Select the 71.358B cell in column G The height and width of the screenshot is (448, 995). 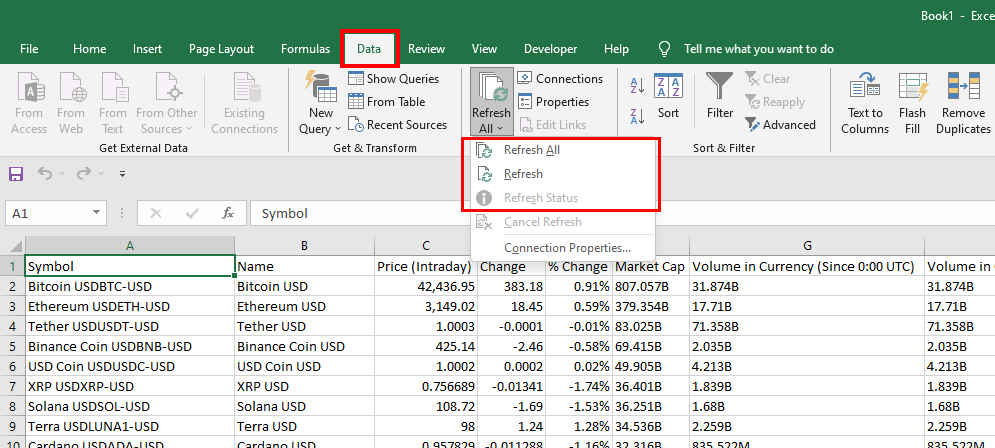(807, 326)
